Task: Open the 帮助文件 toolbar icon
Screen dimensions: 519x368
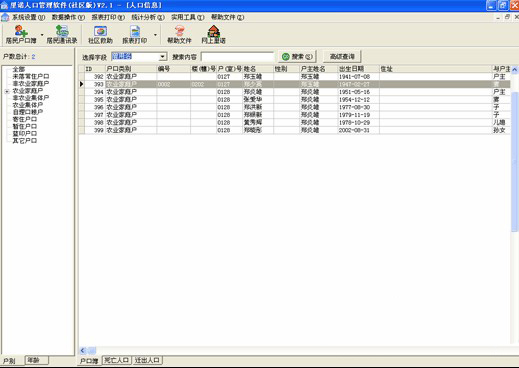Action: pos(179,35)
